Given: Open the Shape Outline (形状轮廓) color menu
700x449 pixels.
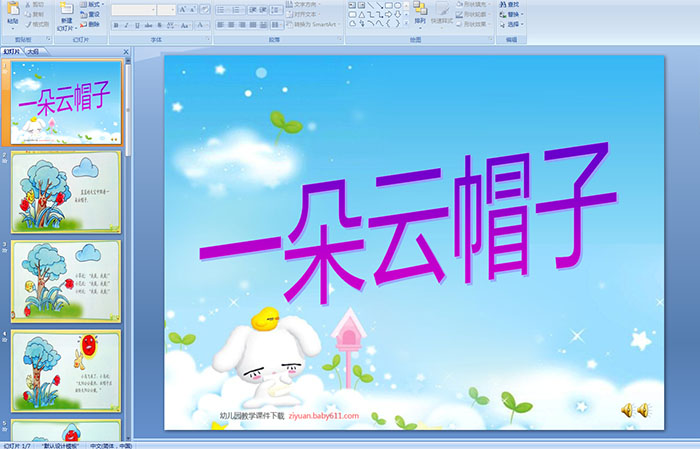Looking at the screenshot, I should pyautogui.click(x=474, y=14).
